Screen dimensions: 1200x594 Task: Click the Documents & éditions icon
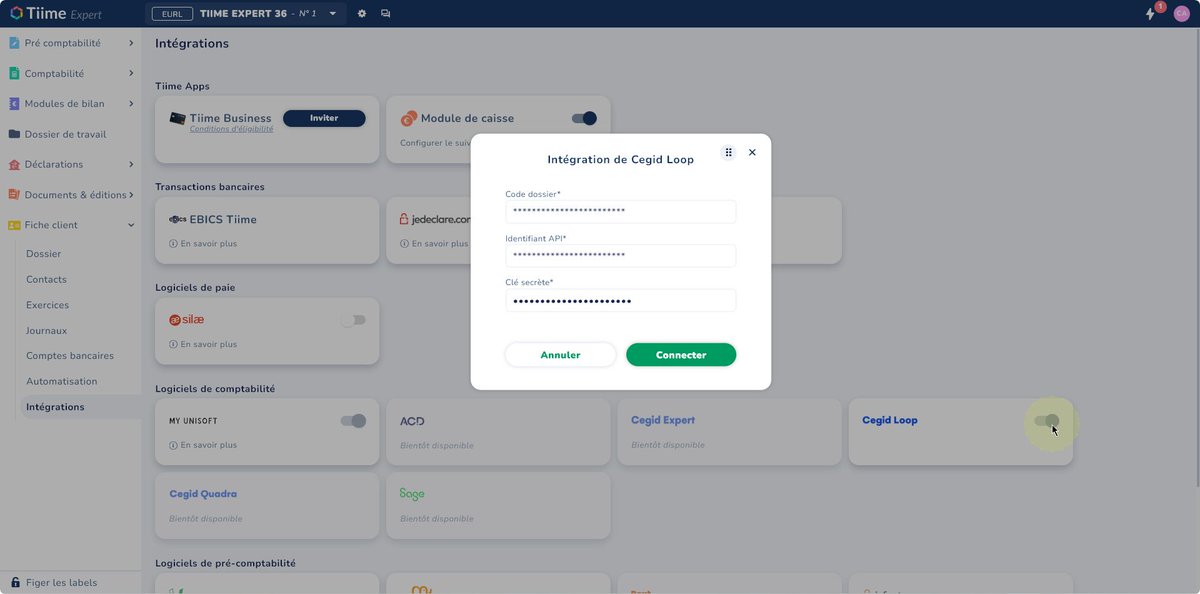[x=15, y=195]
